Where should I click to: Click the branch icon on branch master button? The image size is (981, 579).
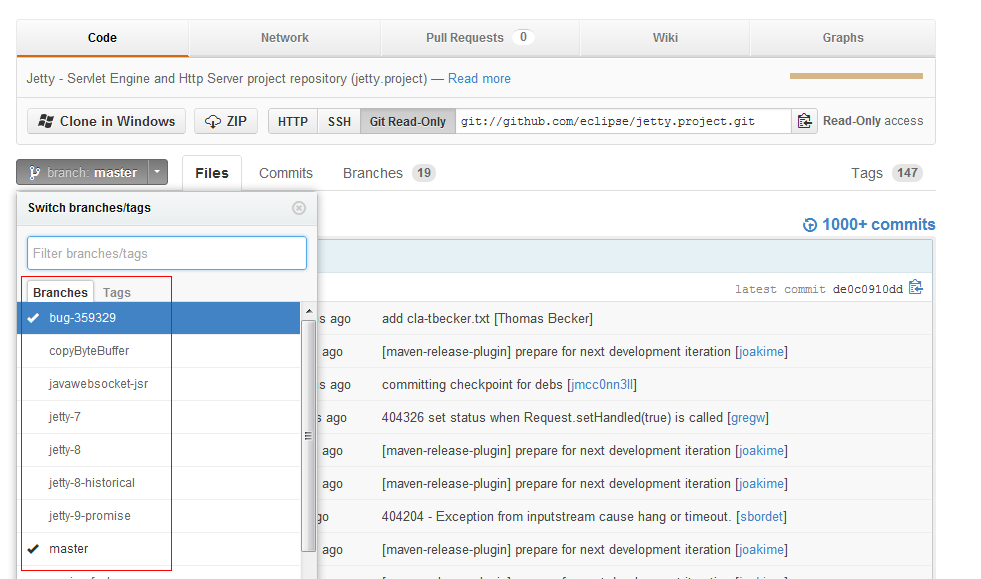click(34, 173)
